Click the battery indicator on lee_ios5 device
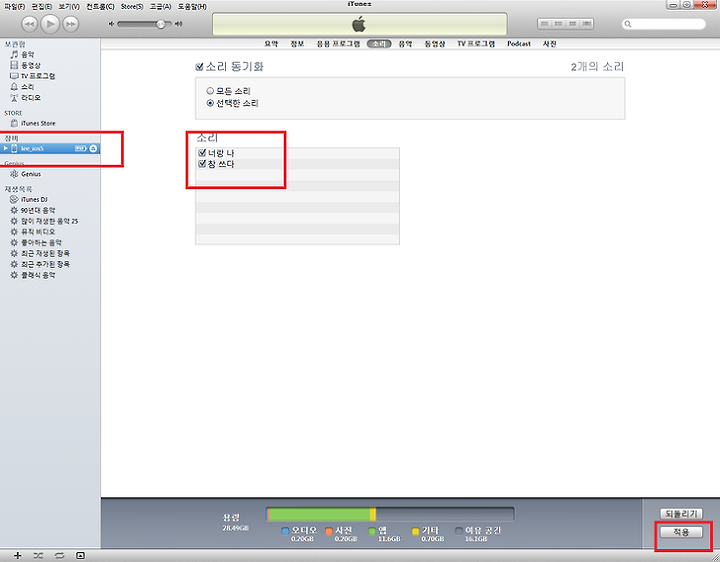The image size is (720, 562). coord(80,148)
